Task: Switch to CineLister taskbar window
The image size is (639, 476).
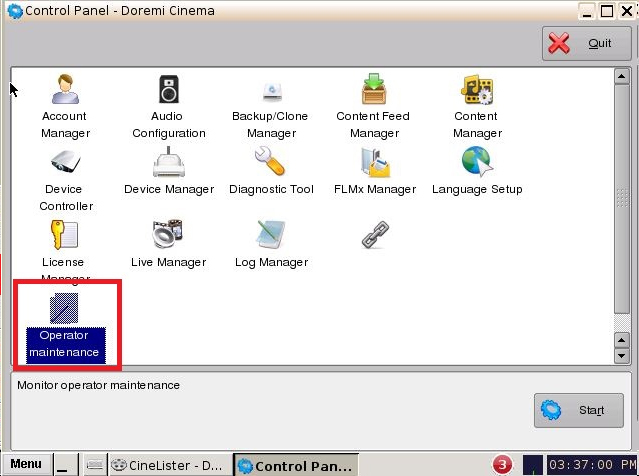Action: coord(170,465)
